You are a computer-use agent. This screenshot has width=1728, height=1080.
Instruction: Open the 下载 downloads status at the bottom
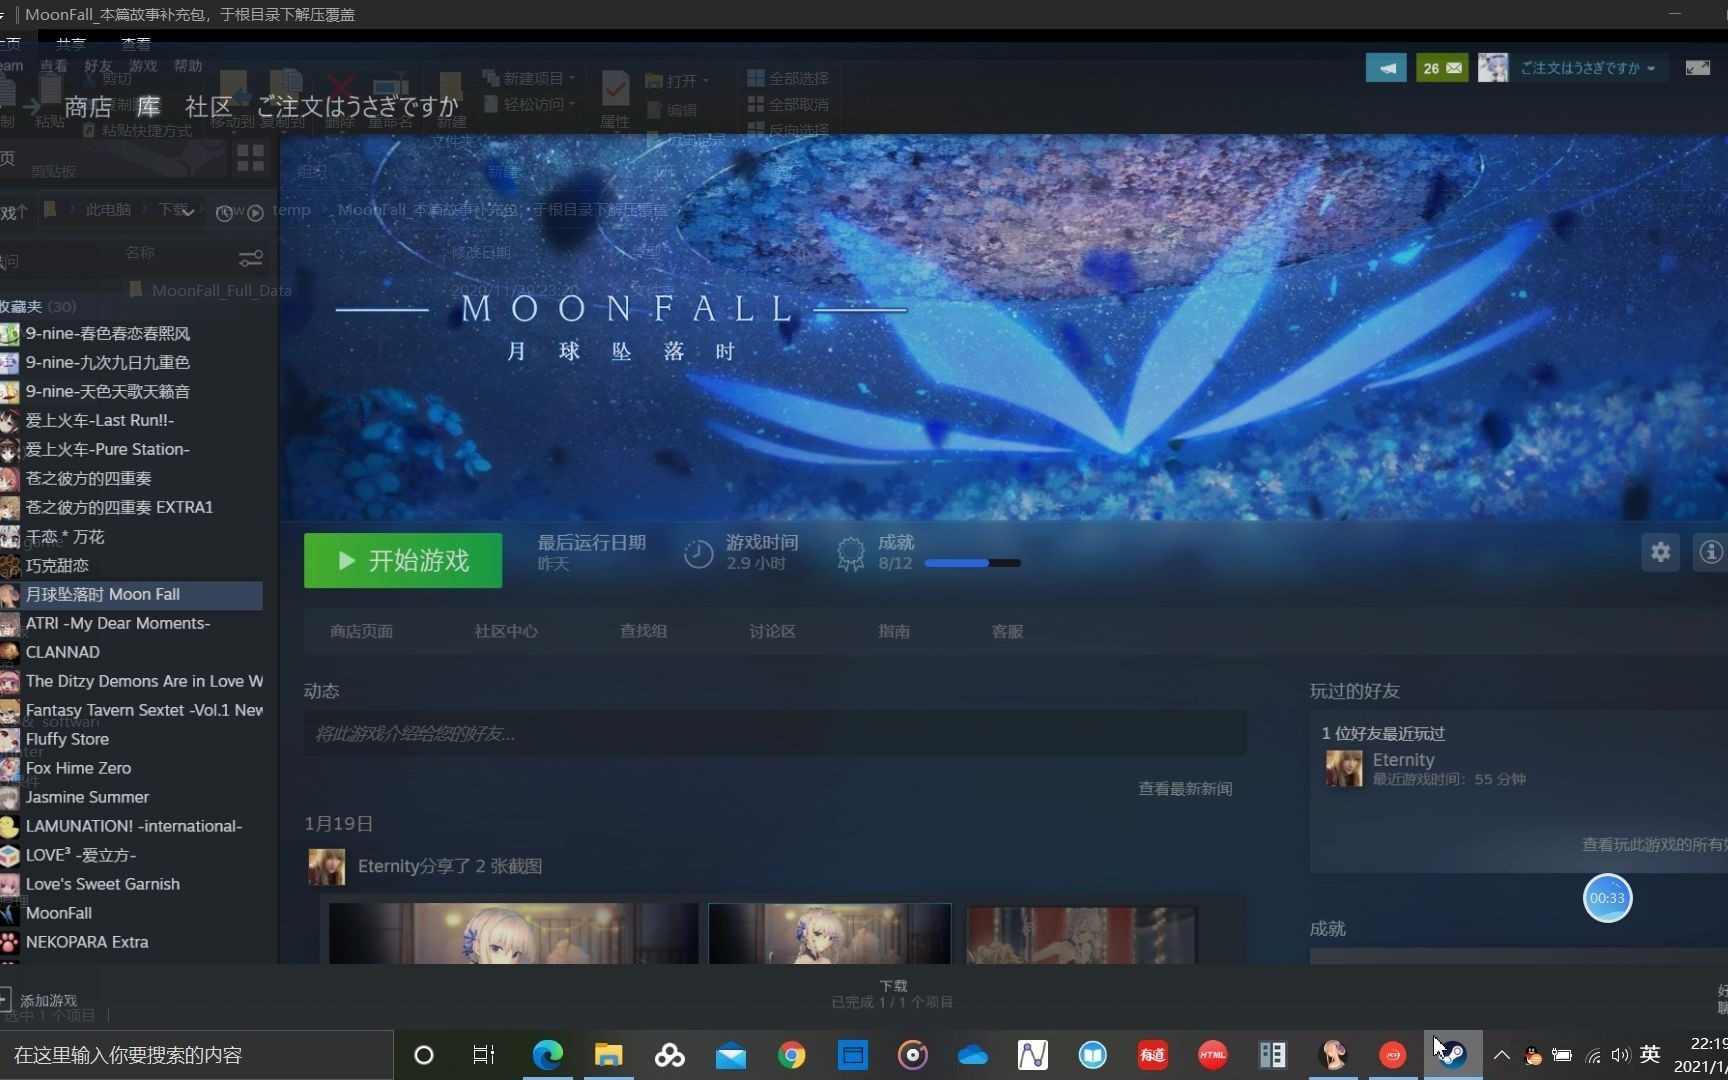[892, 993]
